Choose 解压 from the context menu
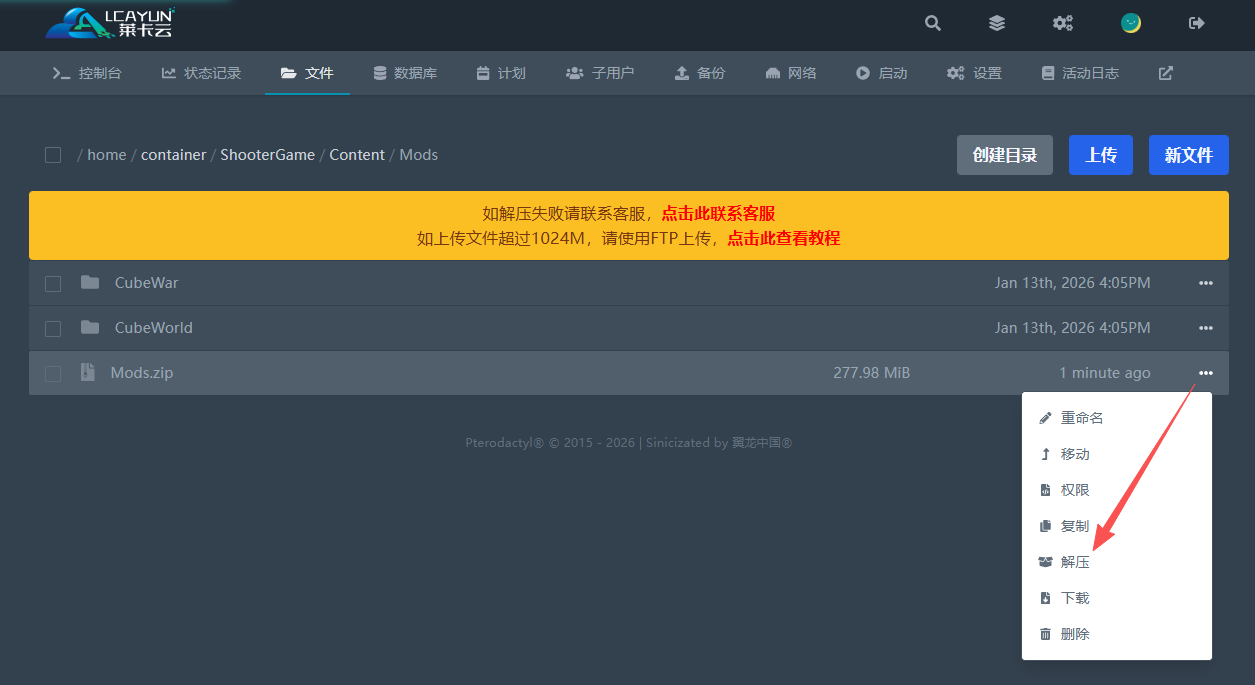This screenshot has width=1255, height=685. click(1075, 562)
